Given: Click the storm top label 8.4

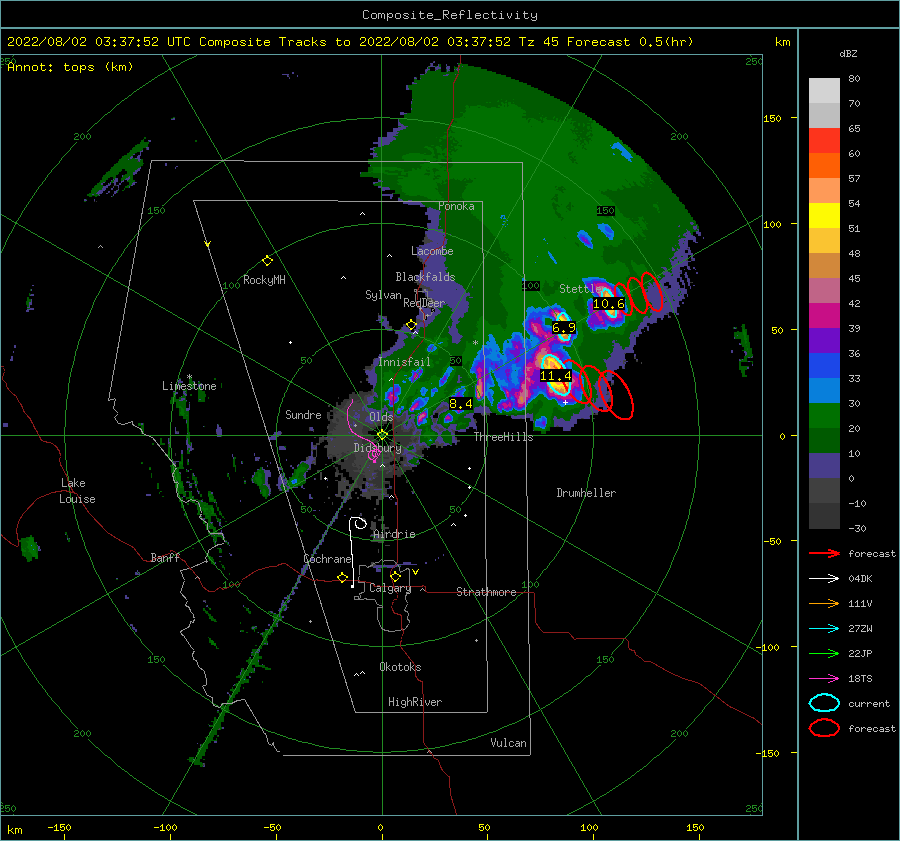Looking at the screenshot, I should pos(461,404).
